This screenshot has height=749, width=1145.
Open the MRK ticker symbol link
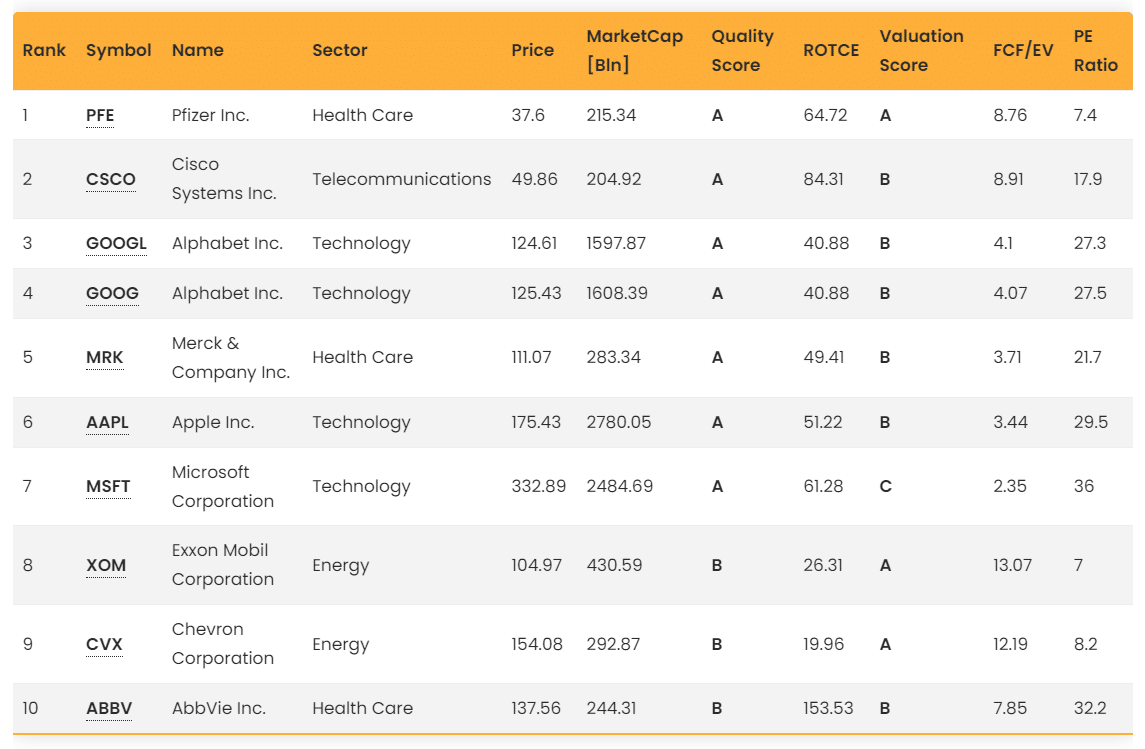coord(104,358)
